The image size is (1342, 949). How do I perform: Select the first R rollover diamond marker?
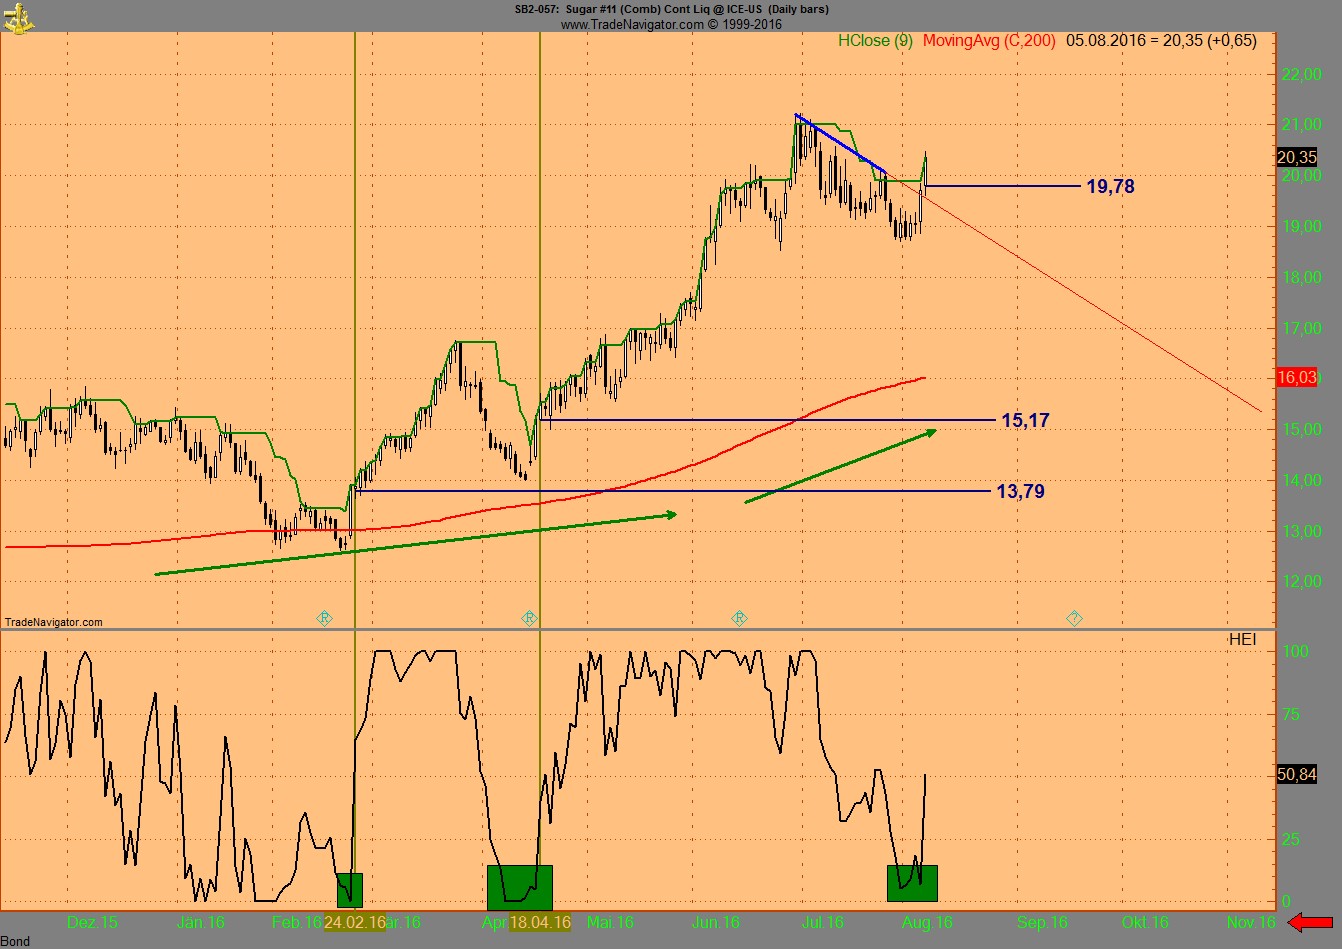(x=324, y=618)
